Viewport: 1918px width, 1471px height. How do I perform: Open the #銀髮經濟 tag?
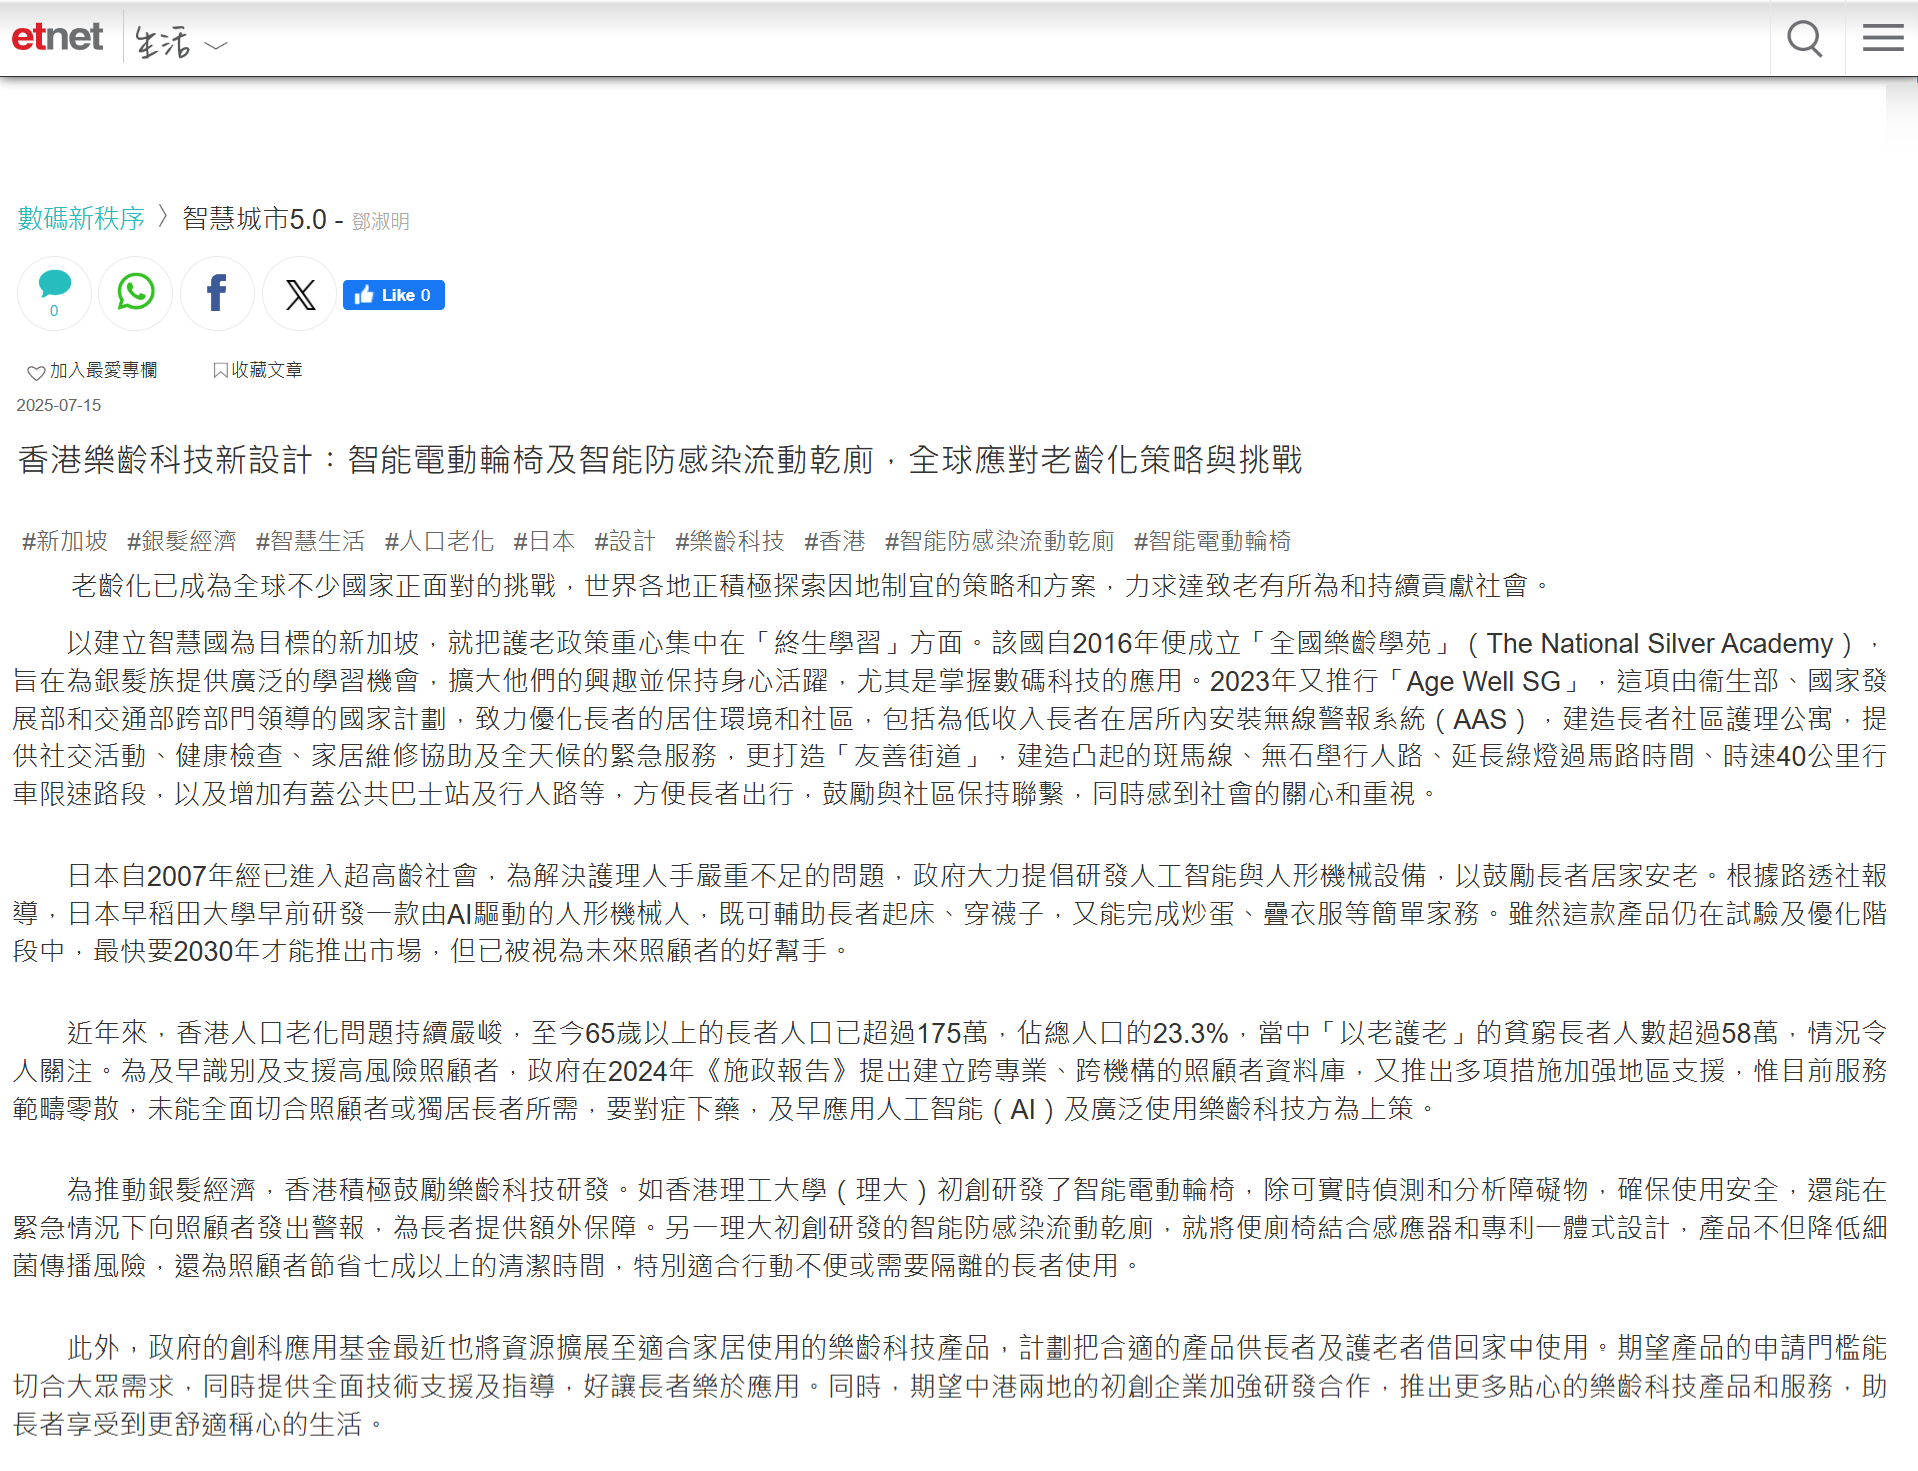point(182,541)
